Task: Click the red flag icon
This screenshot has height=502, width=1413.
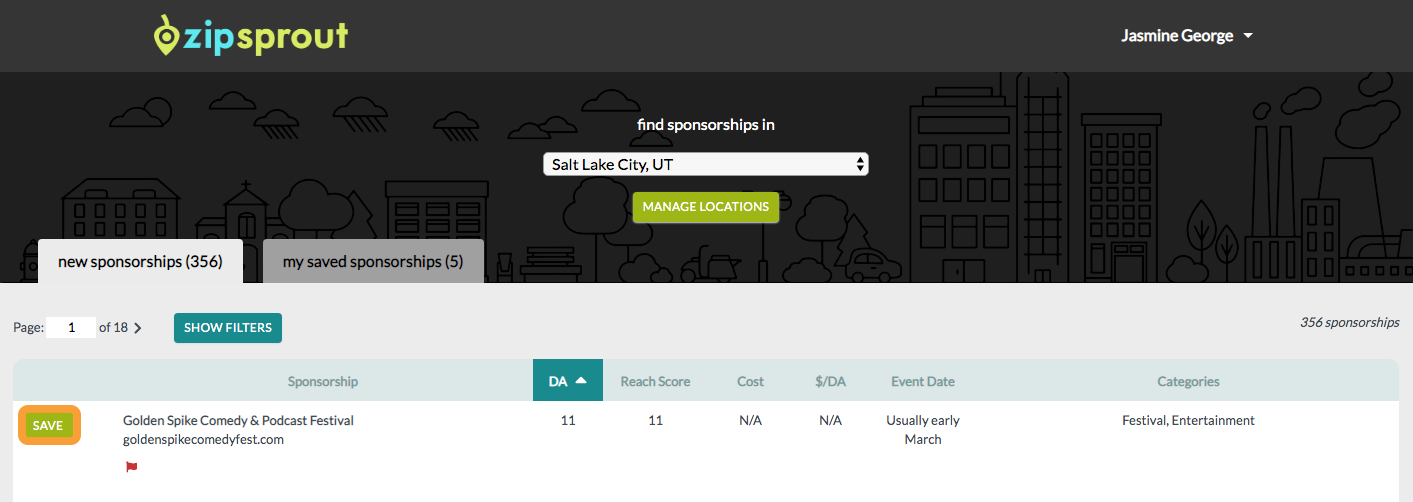Action: click(131, 466)
